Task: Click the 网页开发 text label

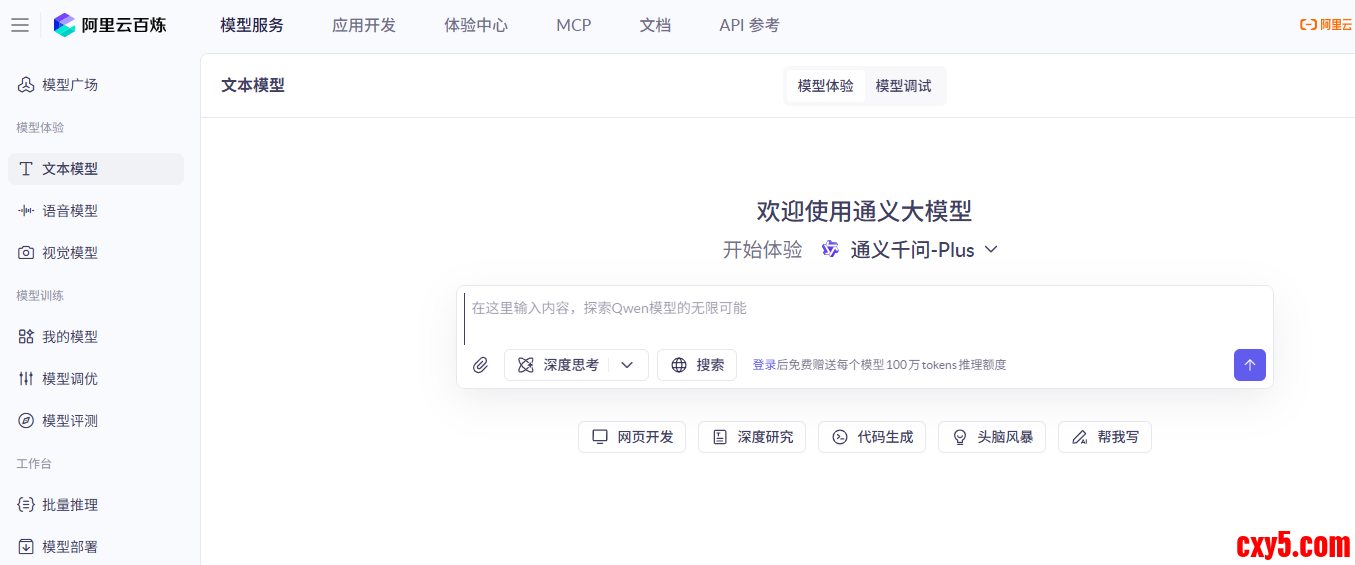Action: pyautogui.click(x=646, y=437)
